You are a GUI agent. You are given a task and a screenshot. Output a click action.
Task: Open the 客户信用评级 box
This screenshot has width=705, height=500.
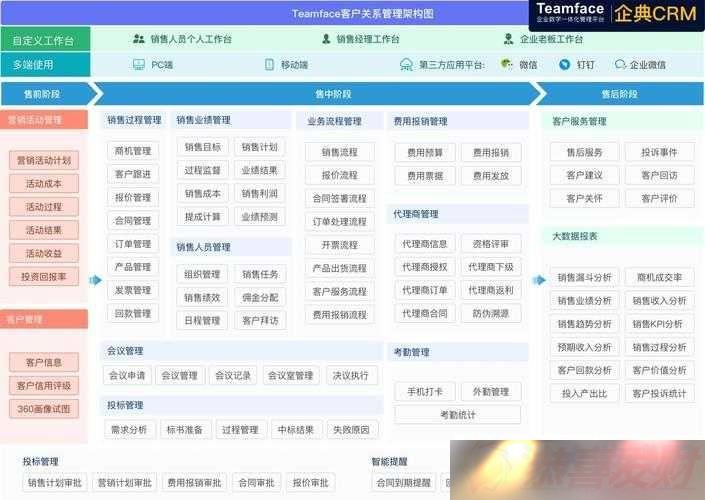(x=44, y=385)
